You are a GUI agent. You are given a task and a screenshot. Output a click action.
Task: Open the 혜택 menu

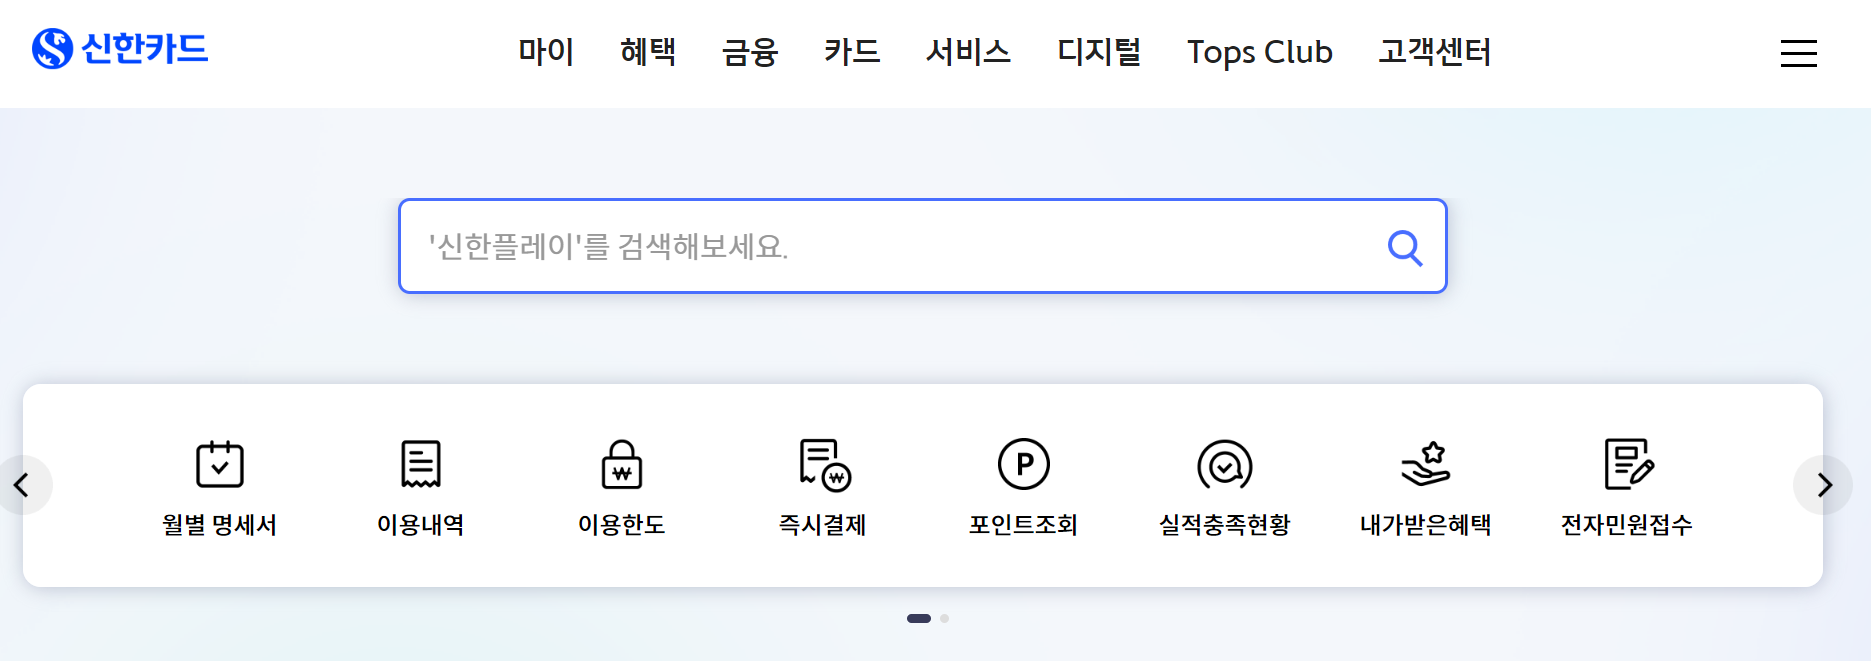coord(648,52)
